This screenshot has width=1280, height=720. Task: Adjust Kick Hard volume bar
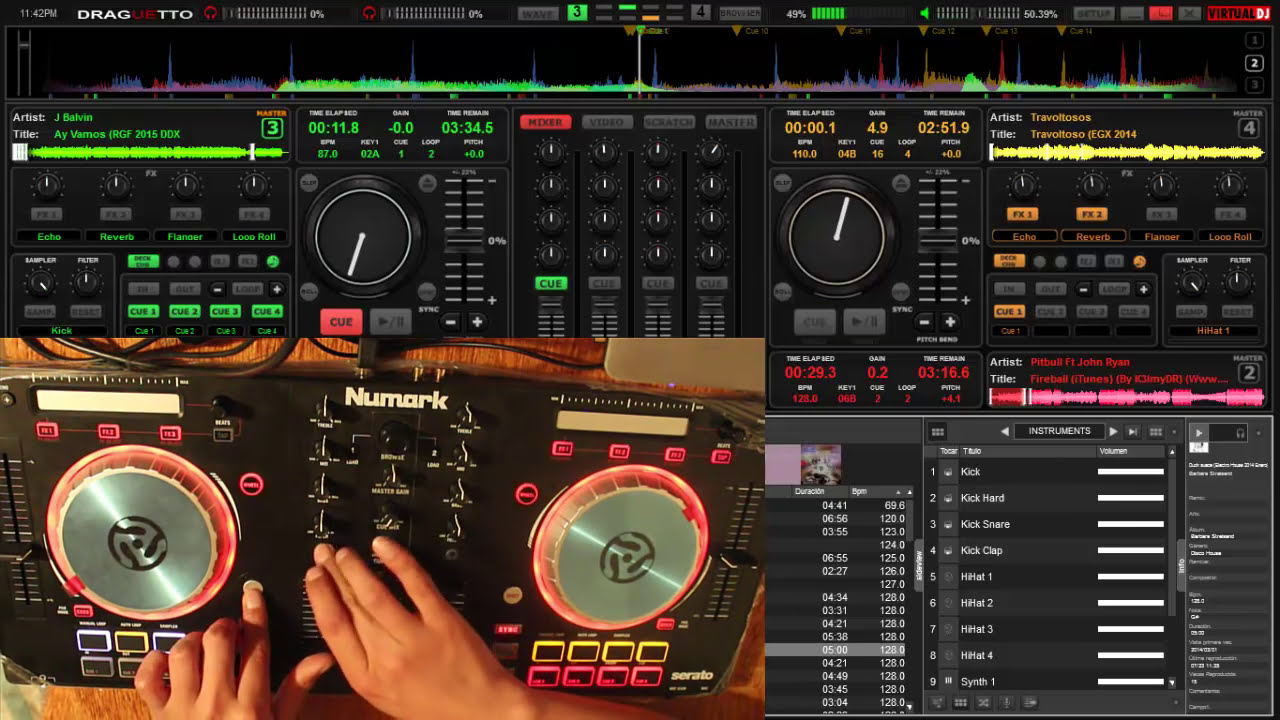1130,498
